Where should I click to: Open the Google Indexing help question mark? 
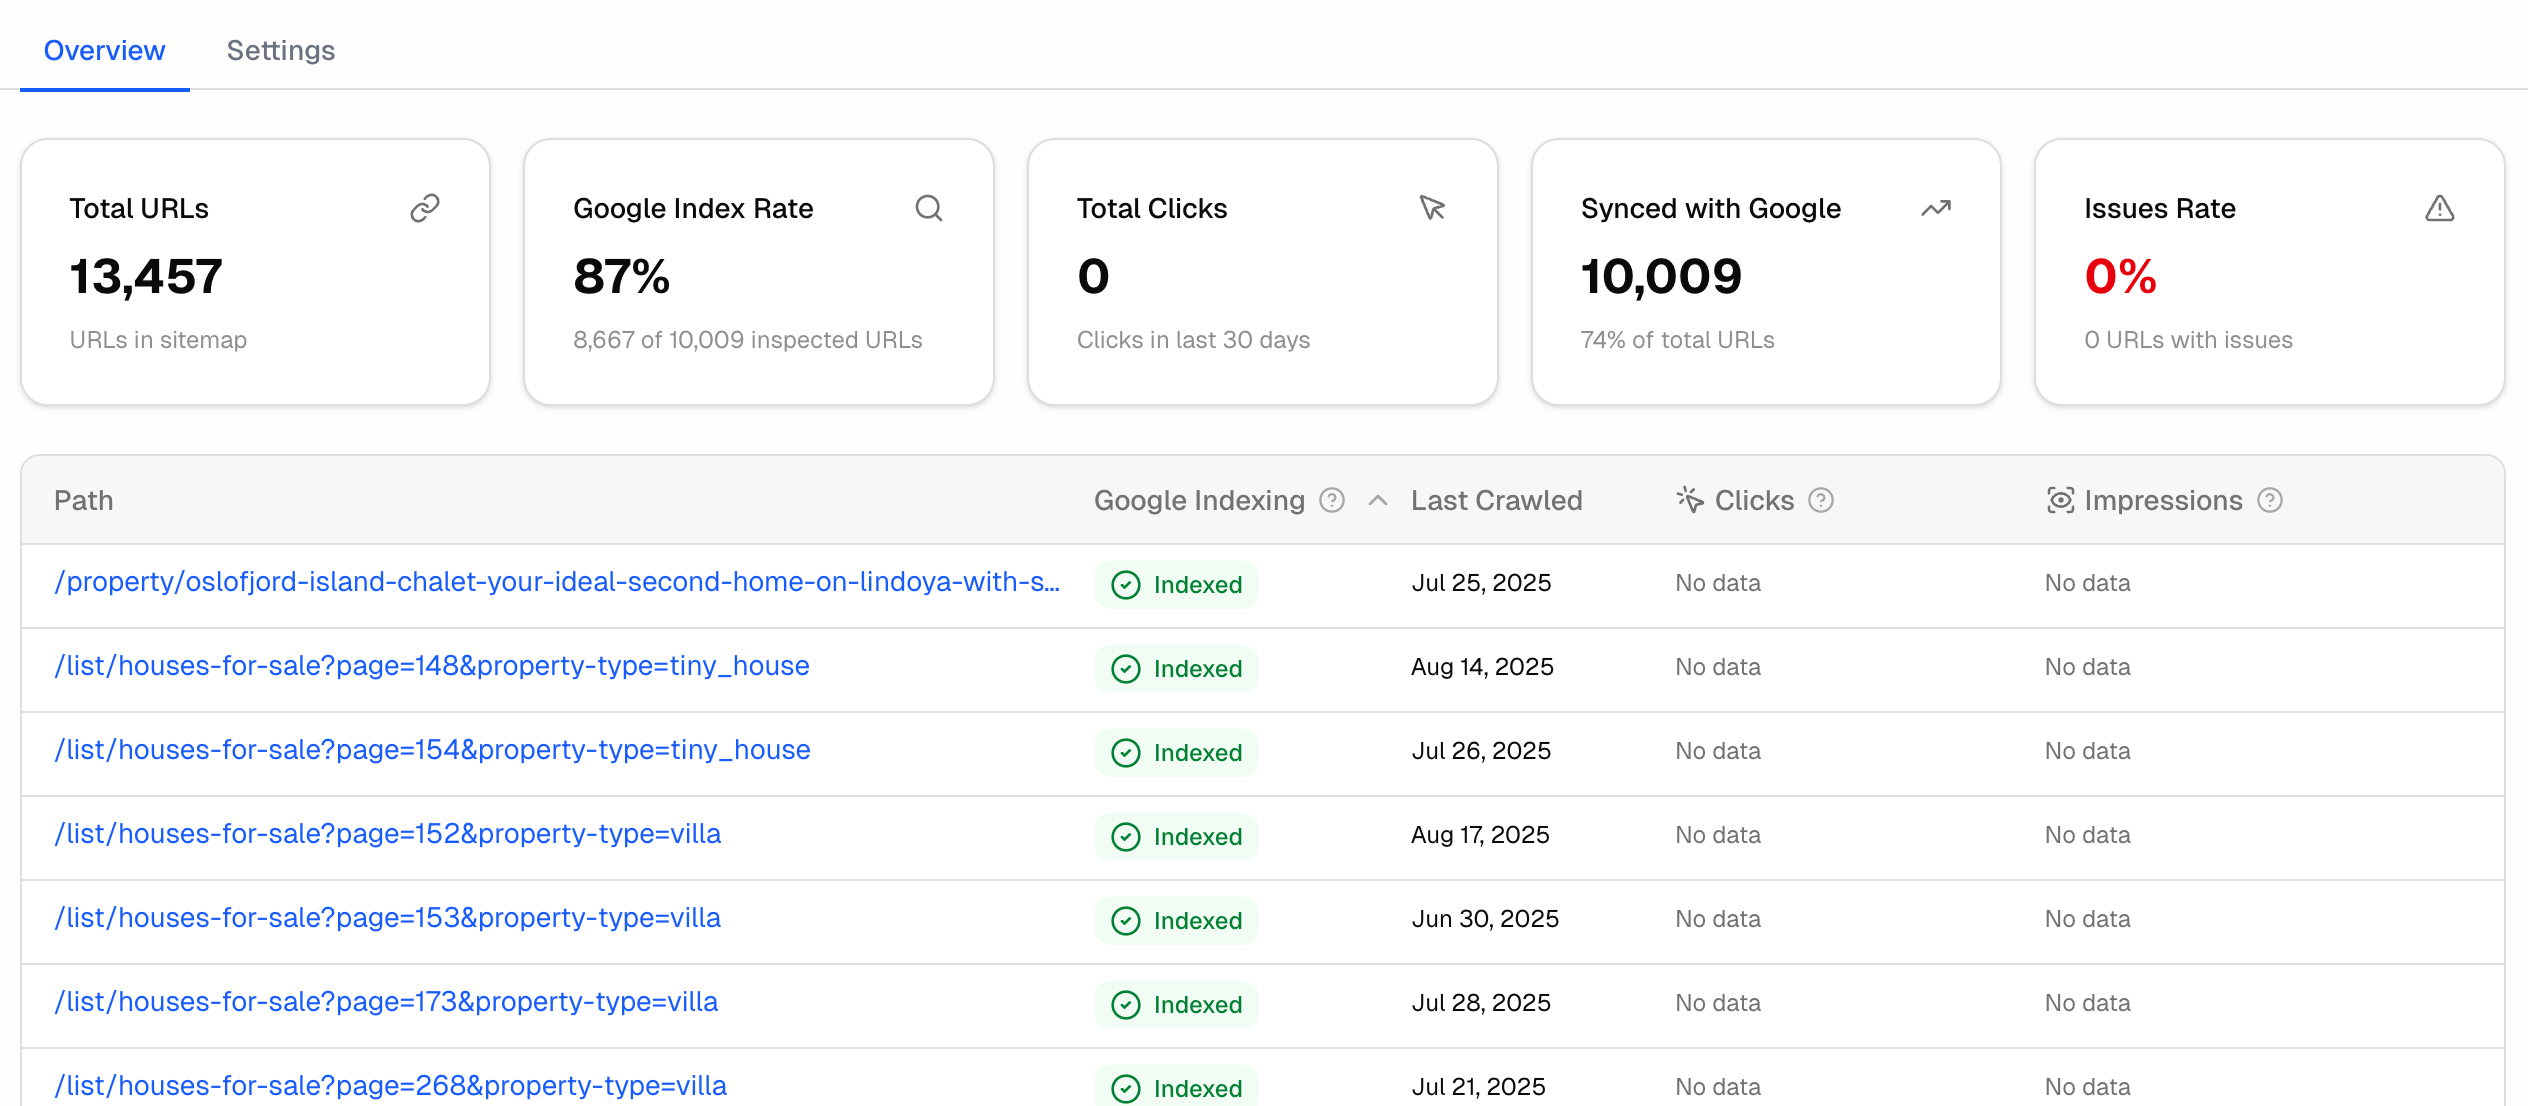pyautogui.click(x=1332, y=500)
